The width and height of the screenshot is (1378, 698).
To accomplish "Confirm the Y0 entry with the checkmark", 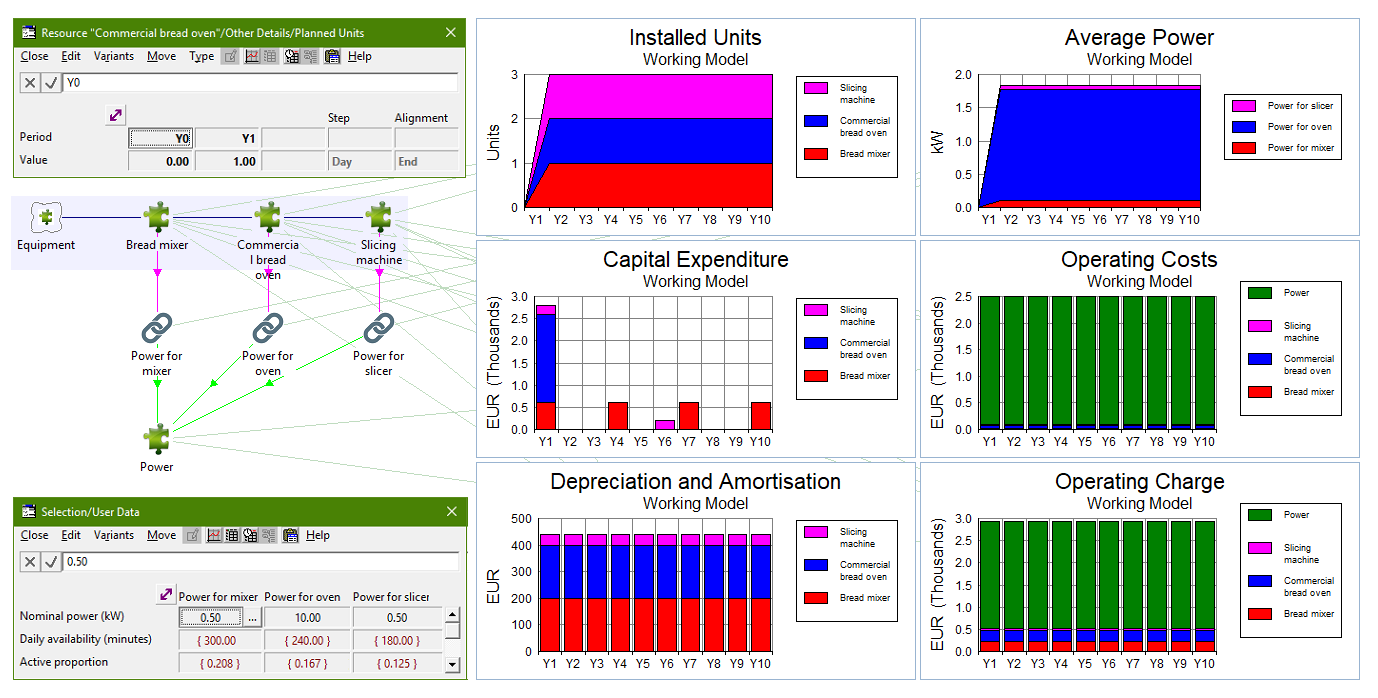I will (x=51, y=83).
